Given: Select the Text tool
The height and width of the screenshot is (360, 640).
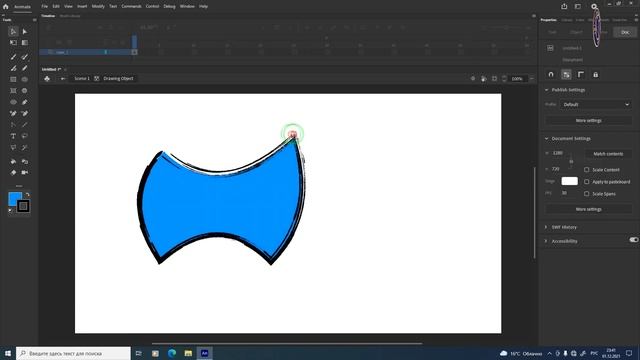Looking at the screenshot, I should pyautogui.click(x=13, y=136).
